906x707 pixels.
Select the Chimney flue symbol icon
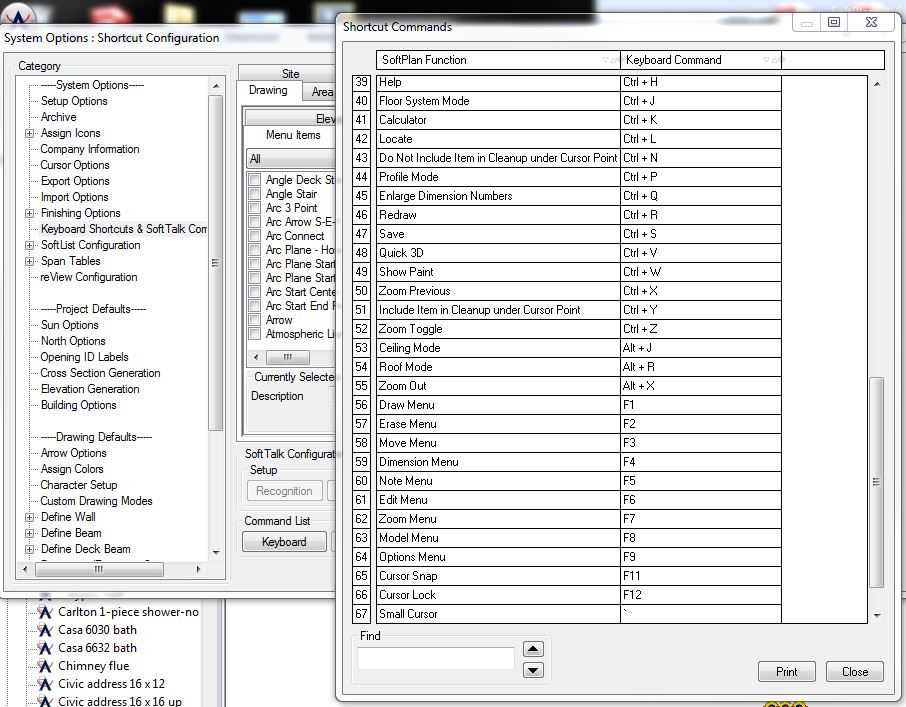tap(44, 666)
